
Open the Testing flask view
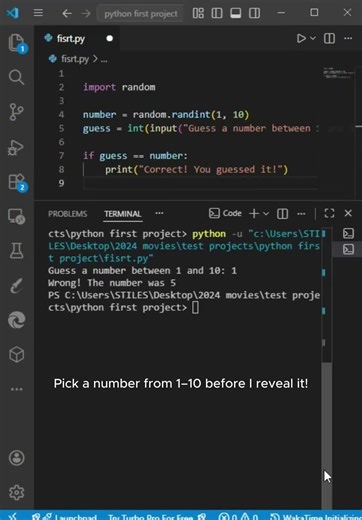[x=16, y=251]
